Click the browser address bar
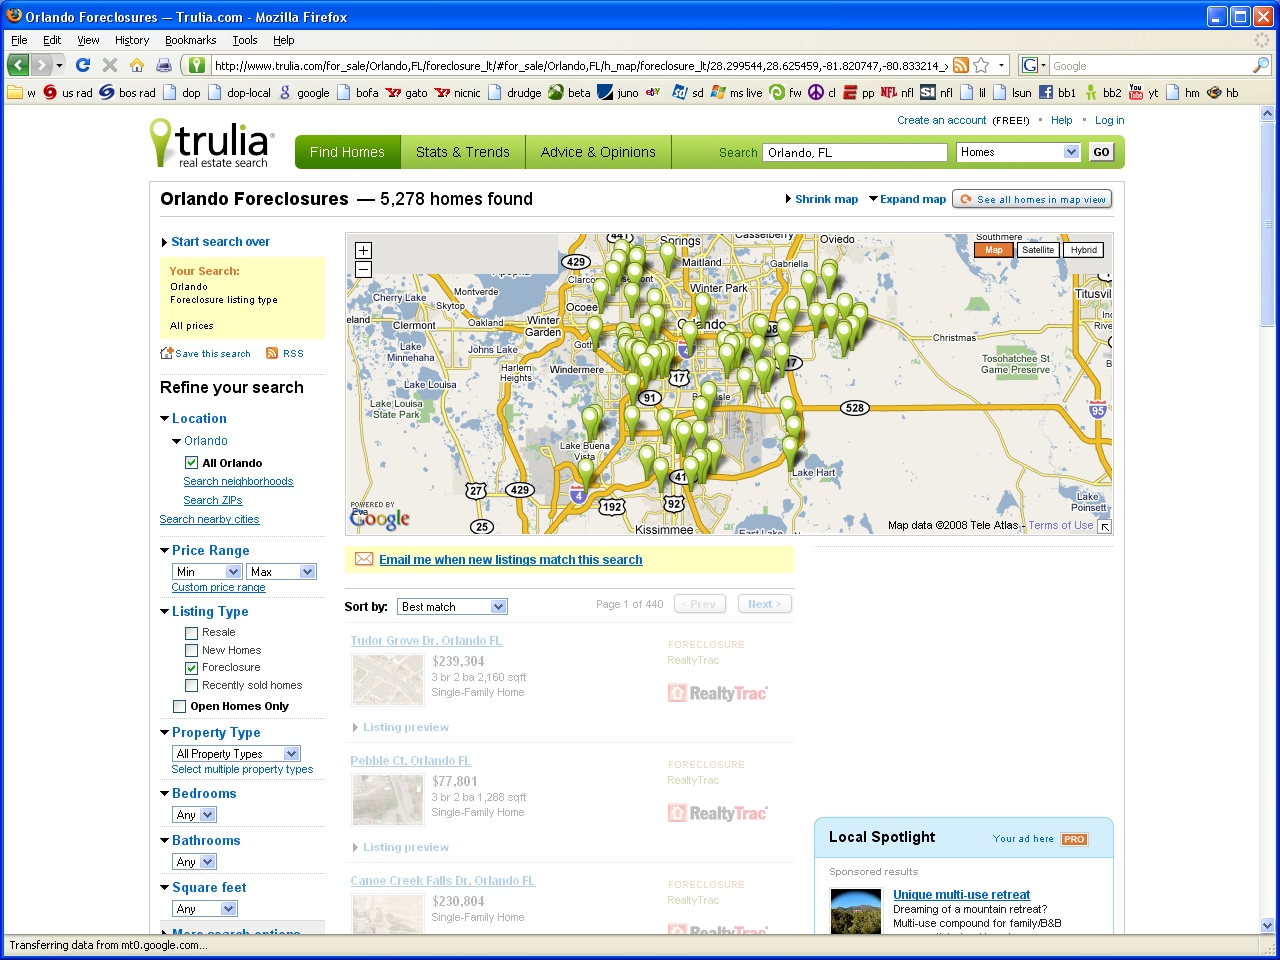The width and height of the screenshot is (1280, 960). coord(580,65)
